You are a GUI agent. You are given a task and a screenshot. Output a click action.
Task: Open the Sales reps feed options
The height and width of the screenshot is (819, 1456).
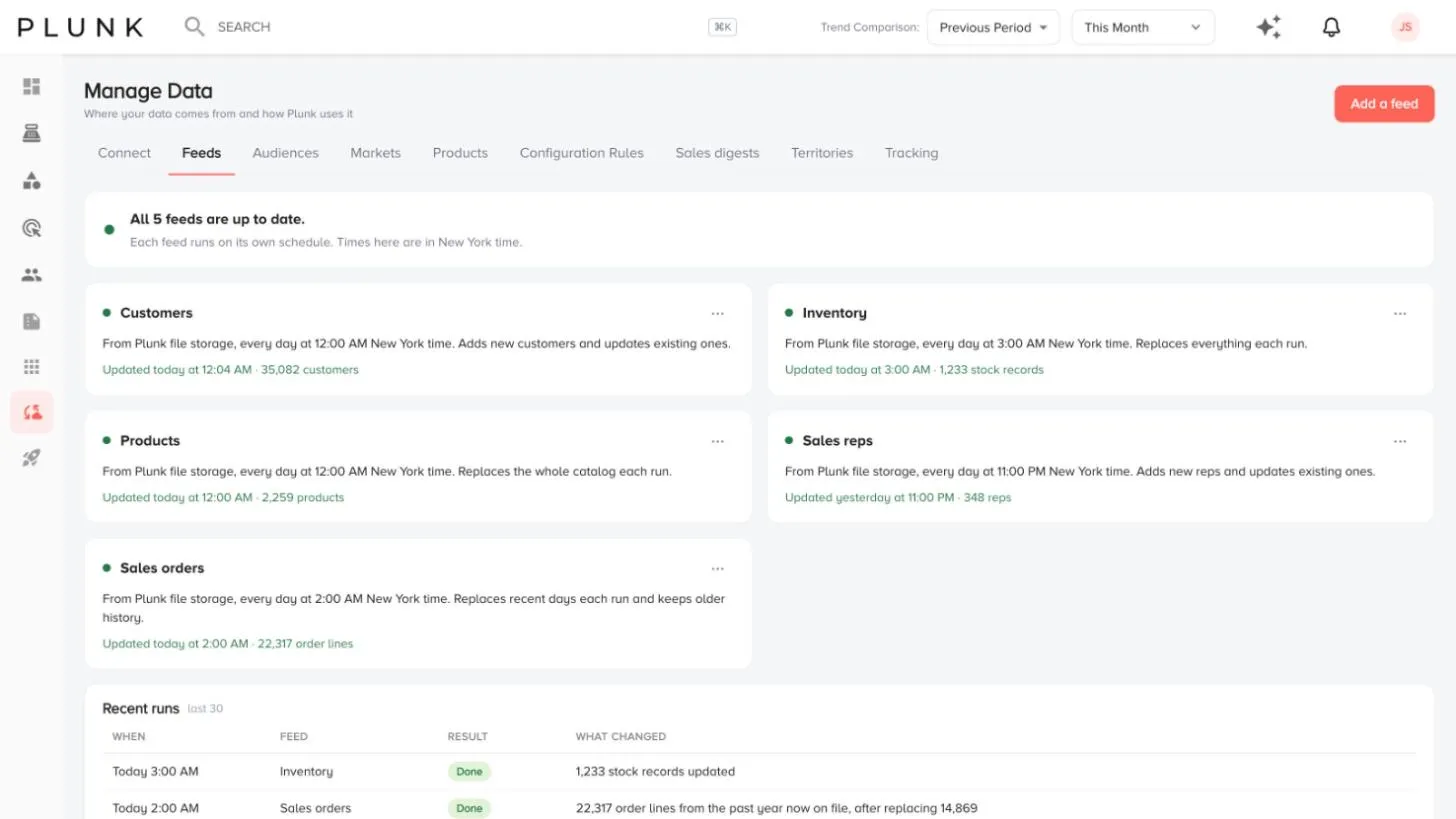point(1400,441)
